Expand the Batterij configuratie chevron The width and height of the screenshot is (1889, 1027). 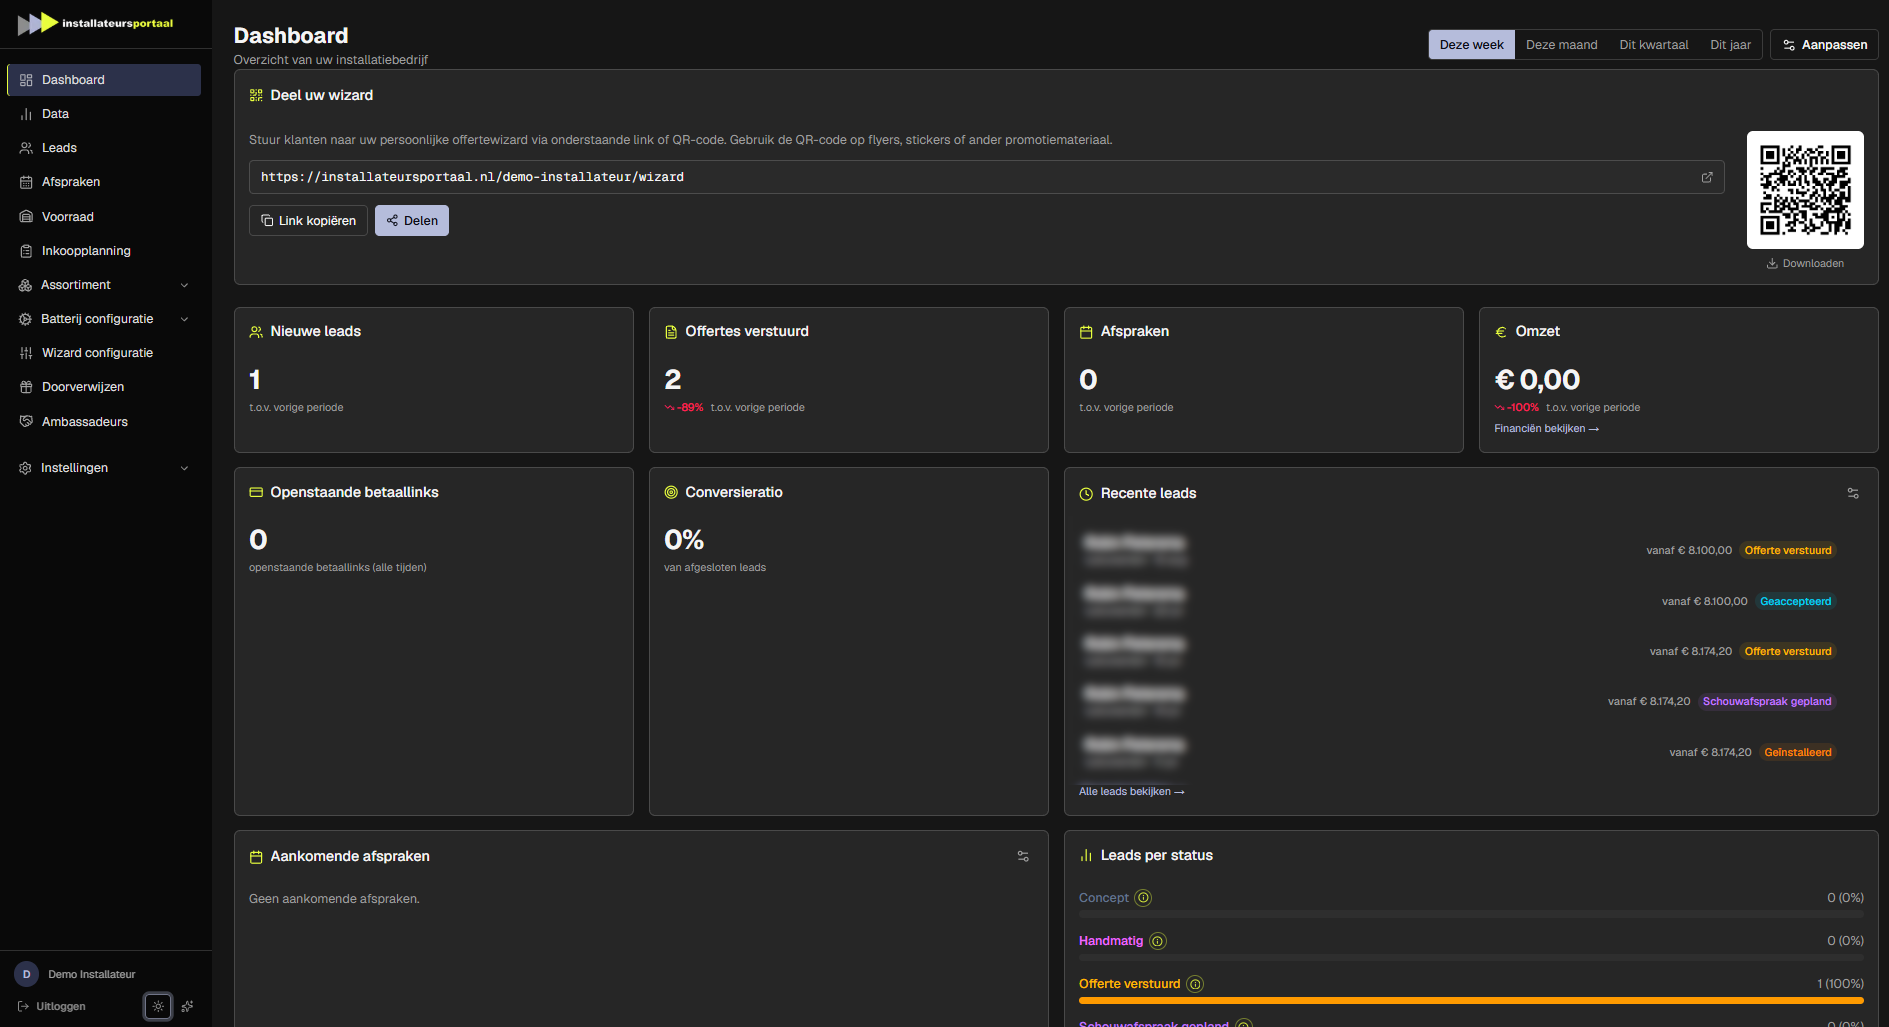[x=184, y=319]
